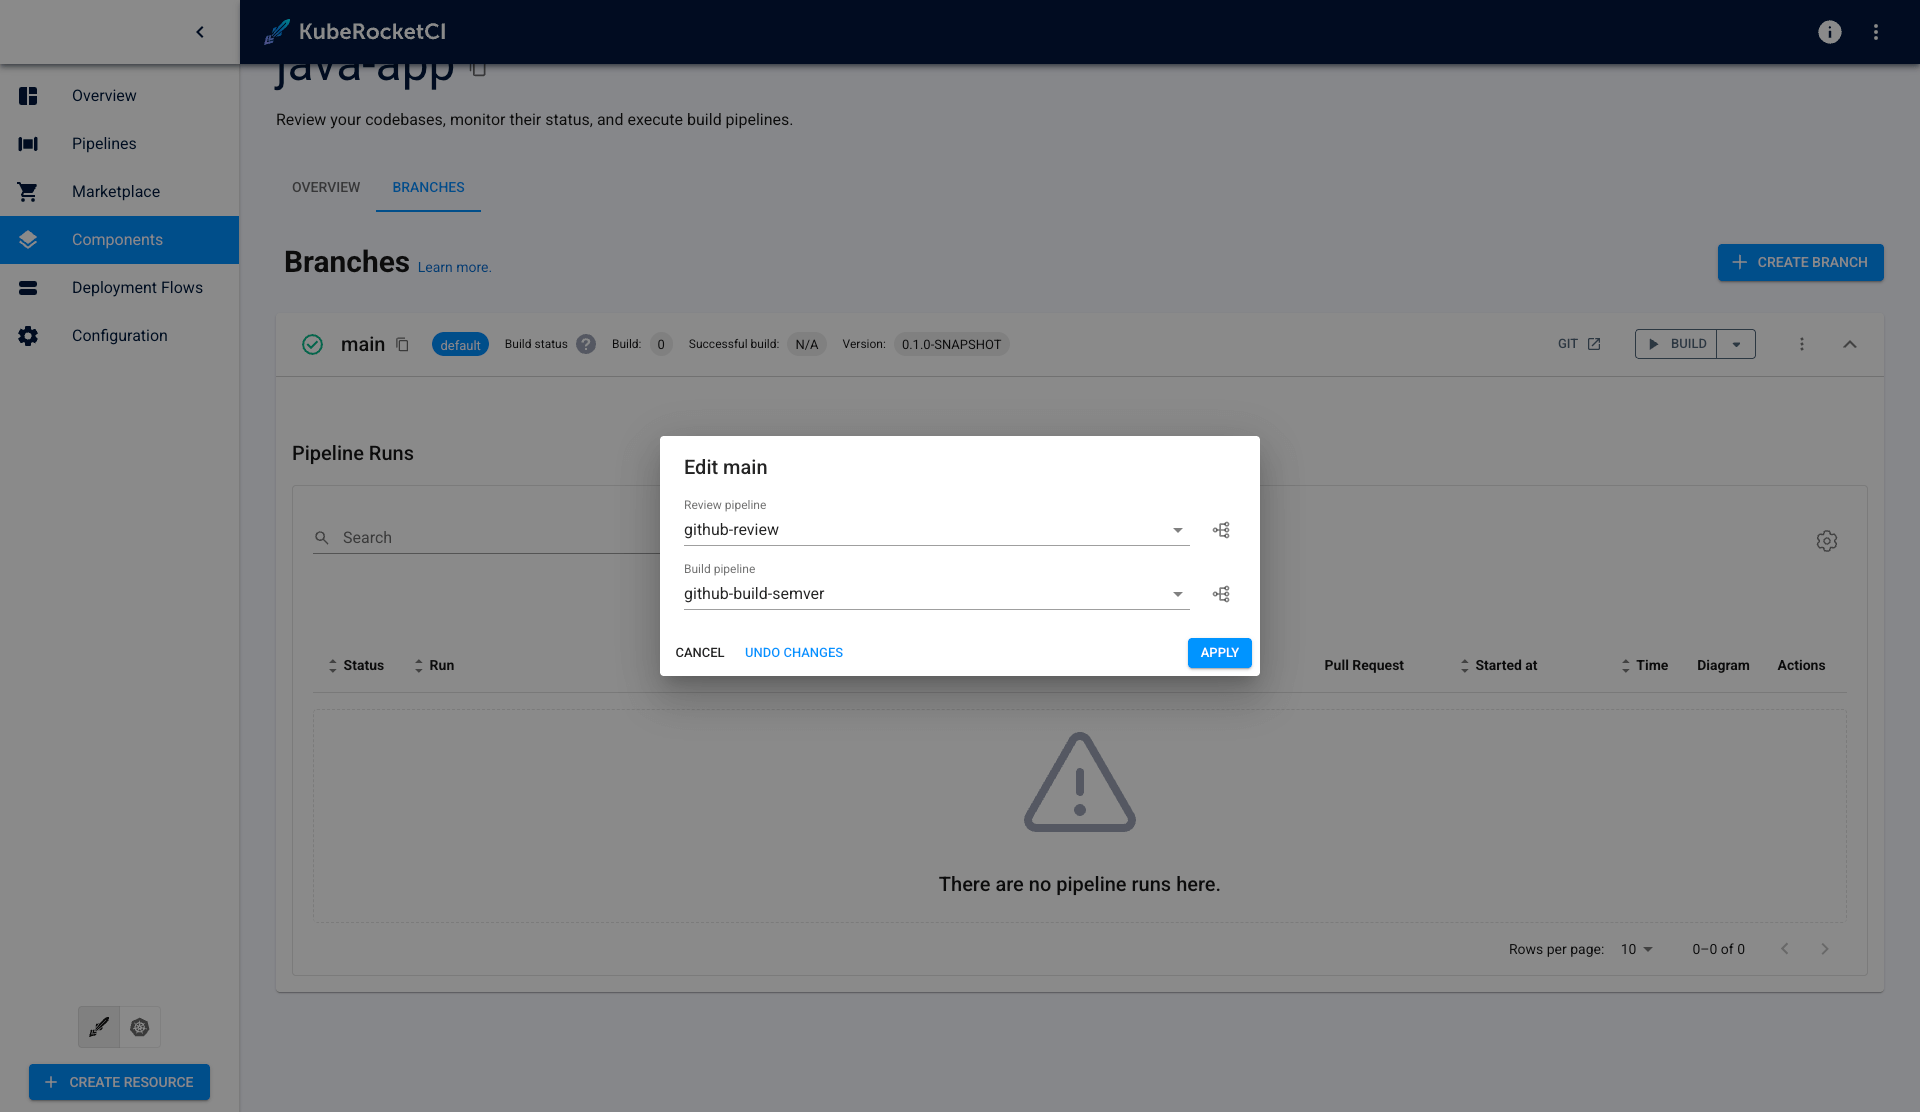Click the UNDO CHANGES link
This screenshot has height=1112, width=1920.
point(793,652)
